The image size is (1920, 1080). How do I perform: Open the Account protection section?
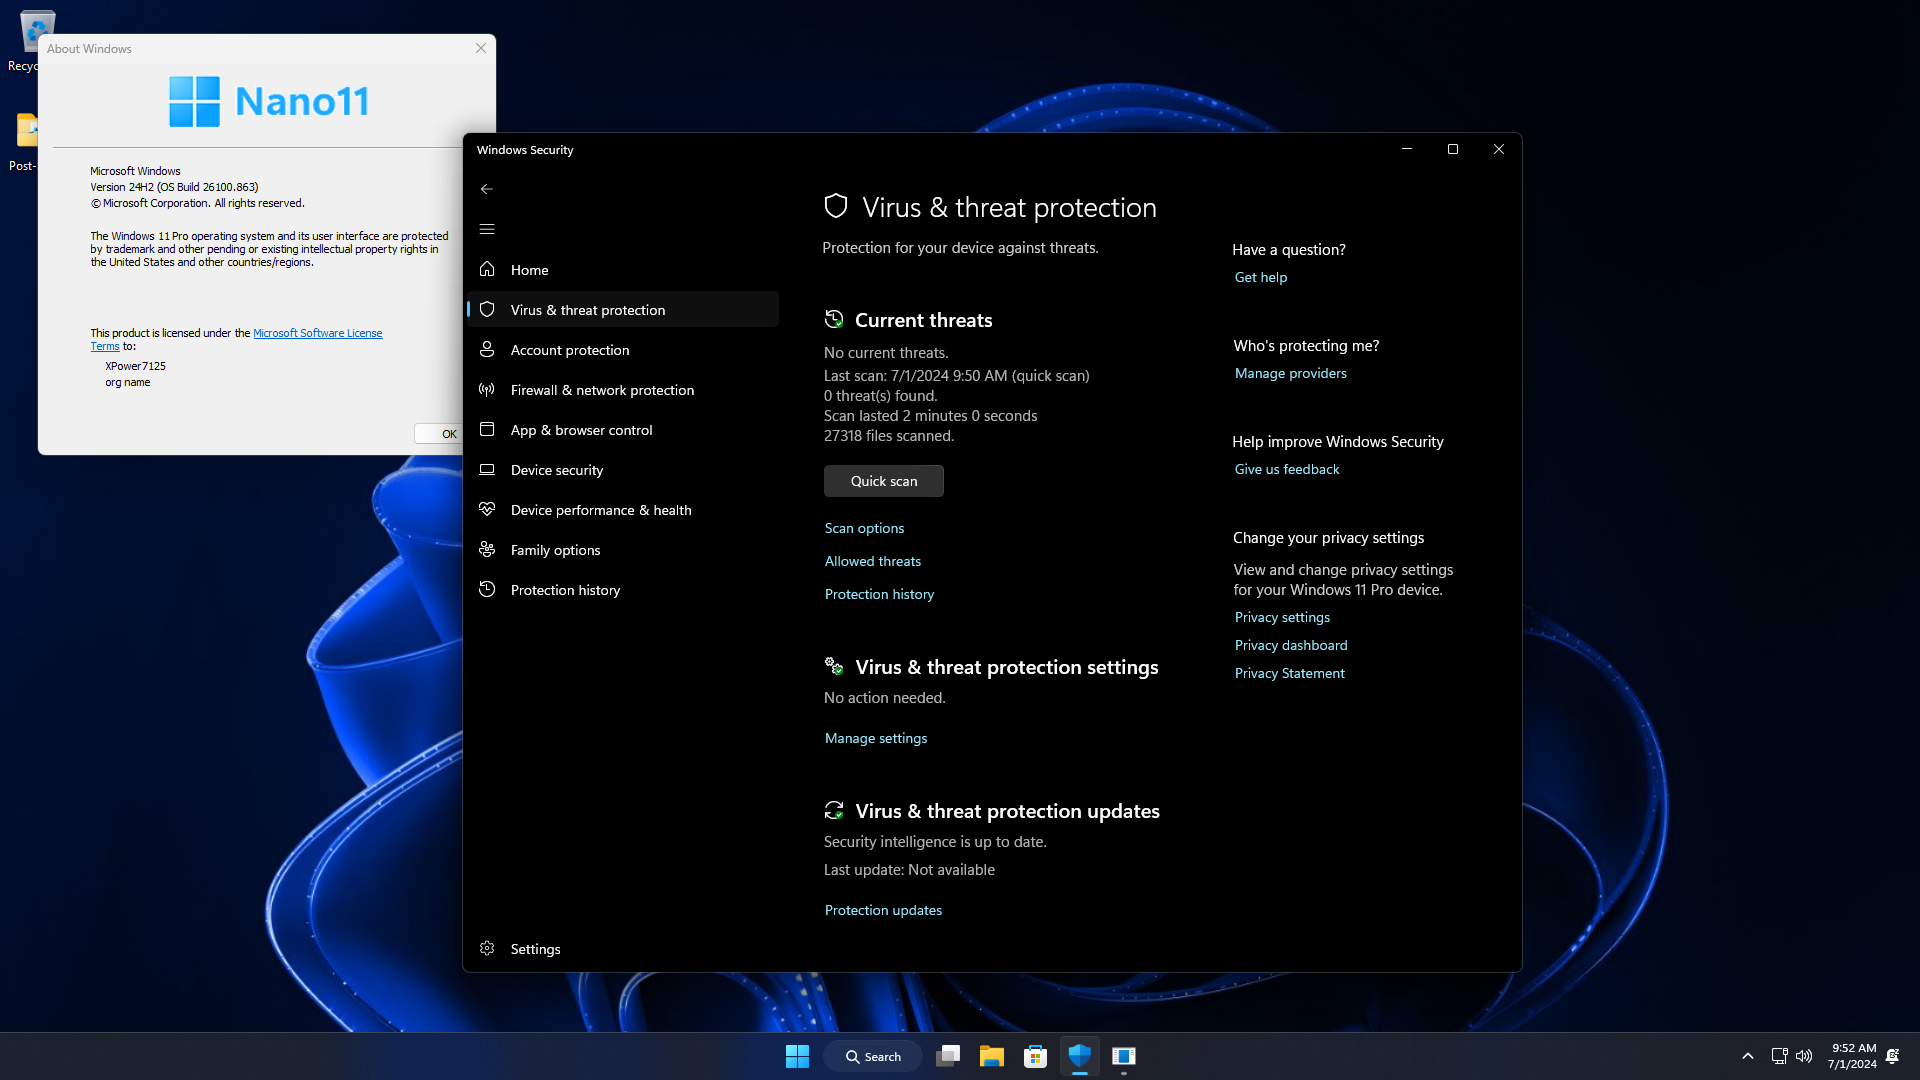click(569, 350)
